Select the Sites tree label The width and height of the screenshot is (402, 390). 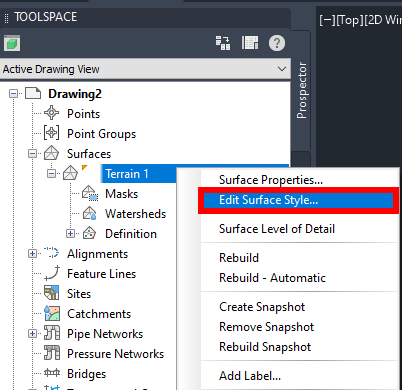[79, 294]
